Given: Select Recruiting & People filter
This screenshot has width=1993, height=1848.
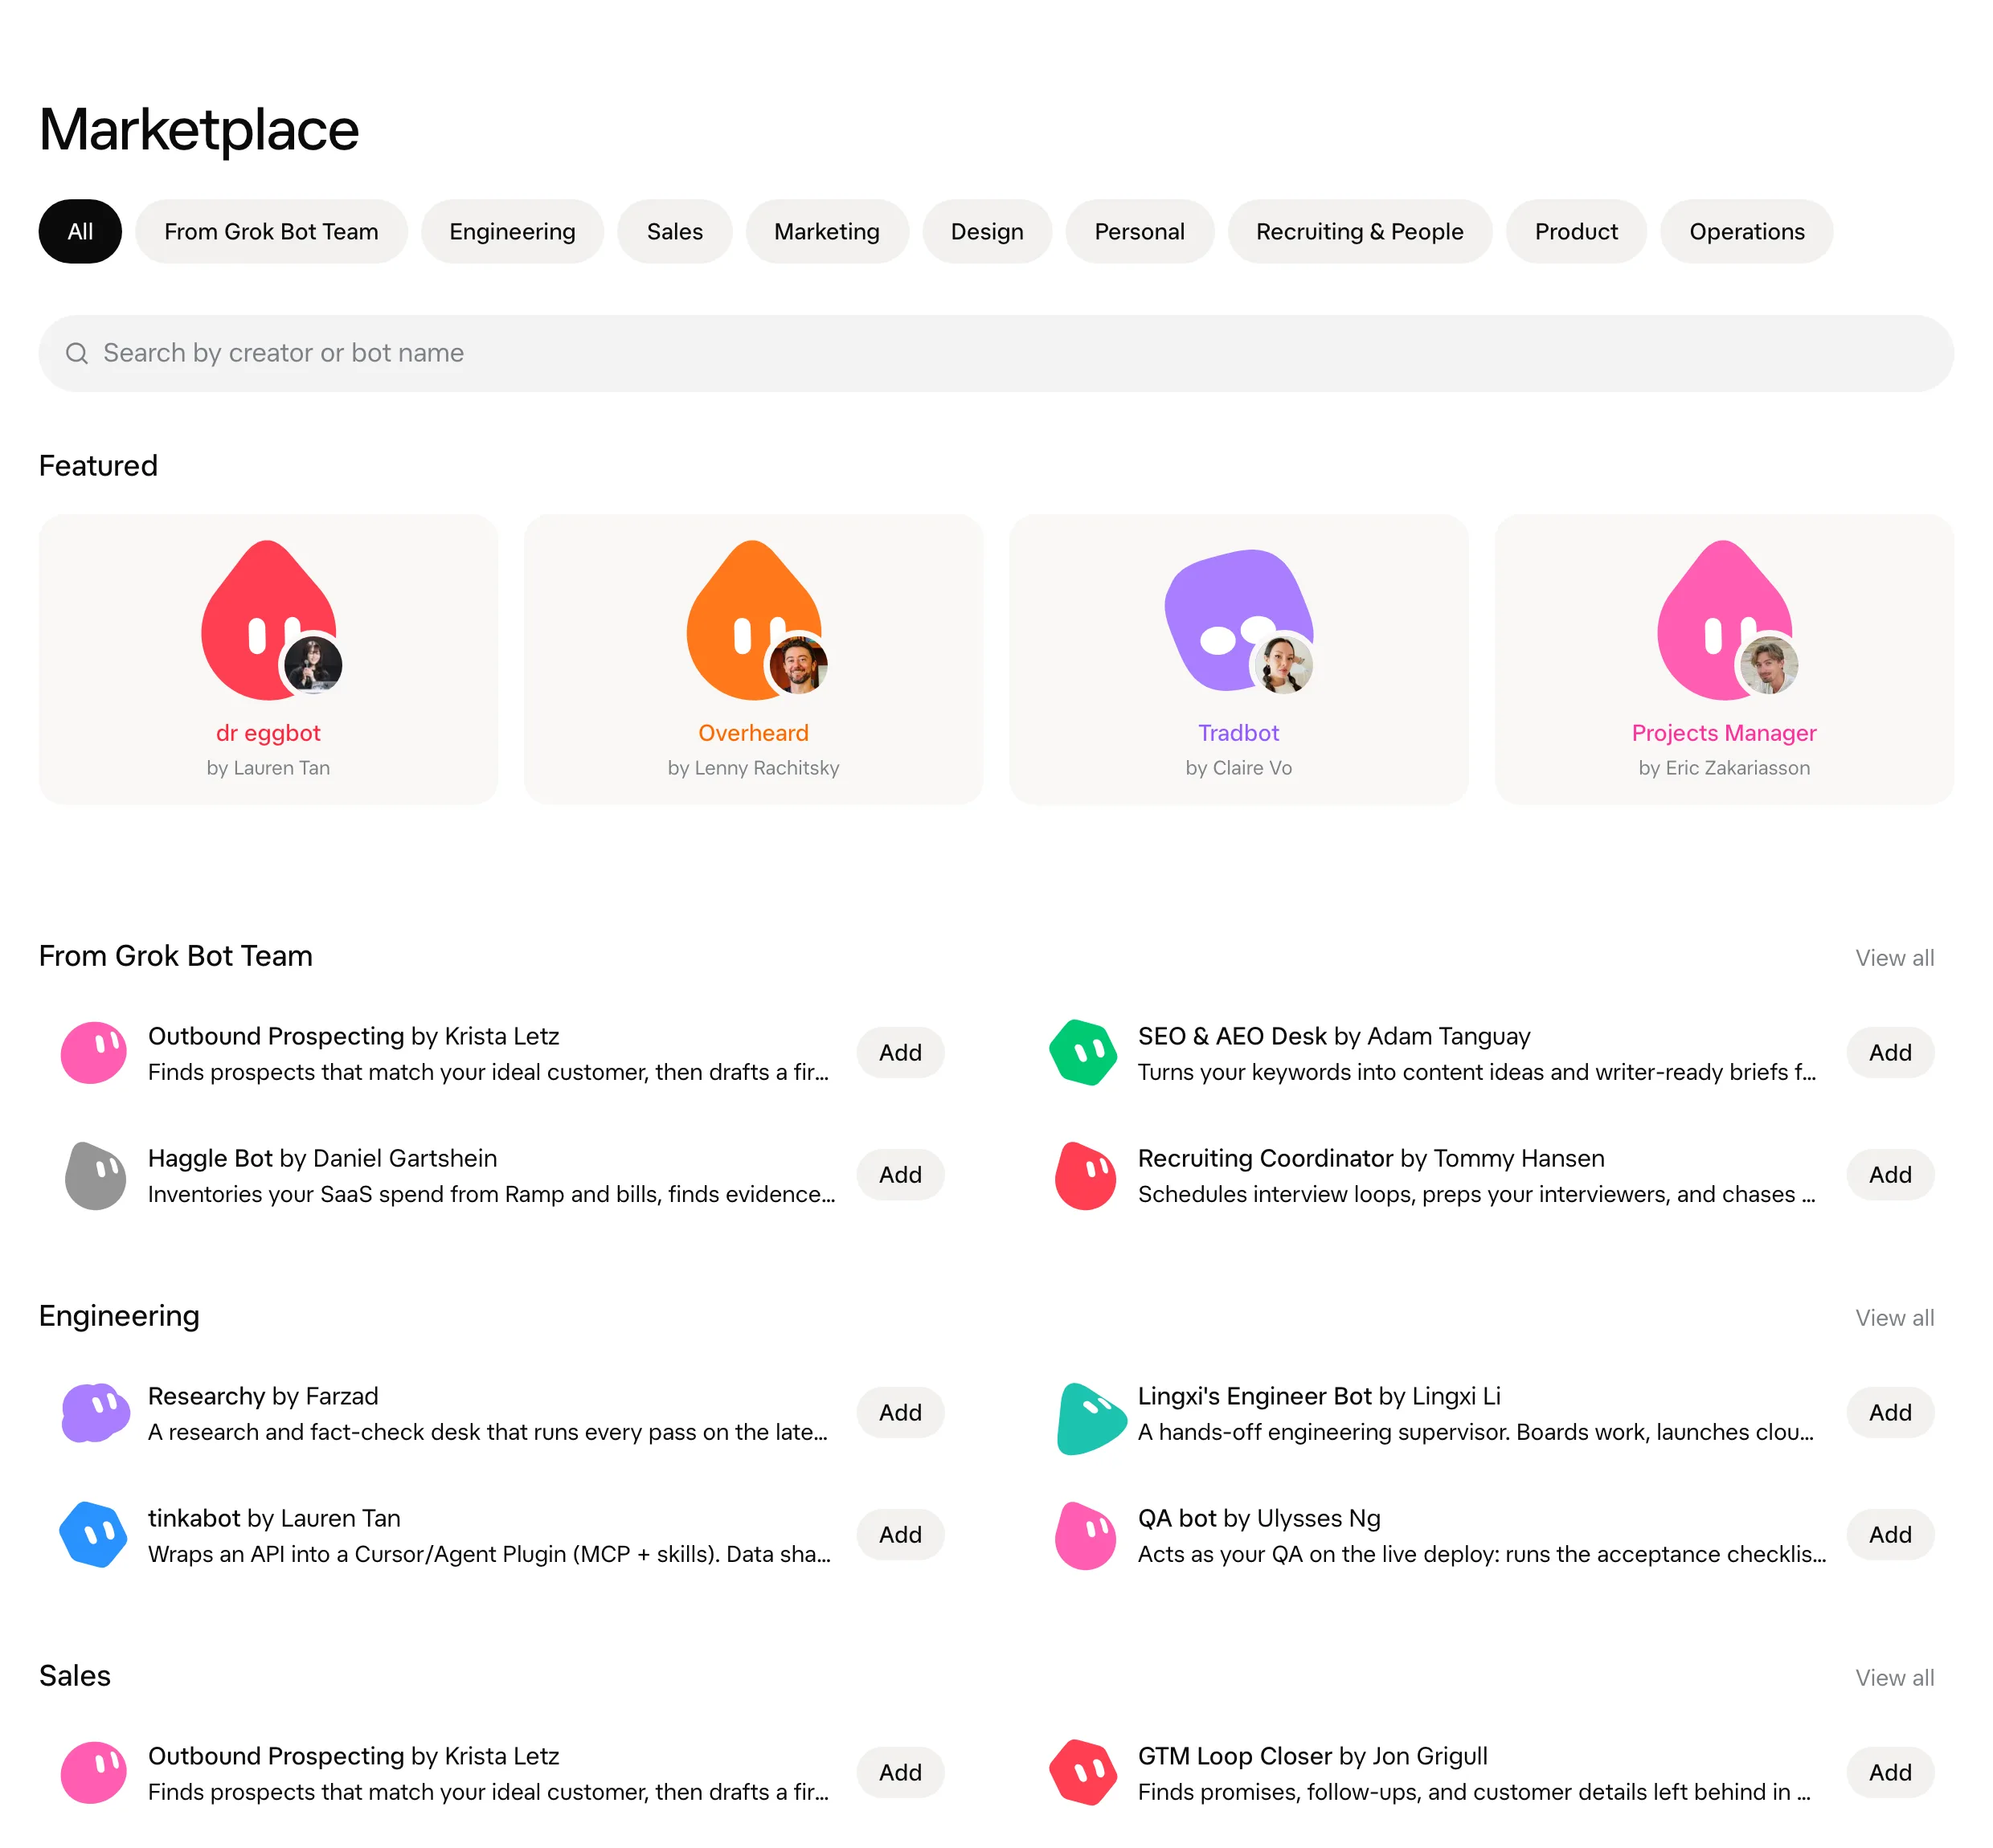Looking at the screenshot, I should coord(1359,231).
